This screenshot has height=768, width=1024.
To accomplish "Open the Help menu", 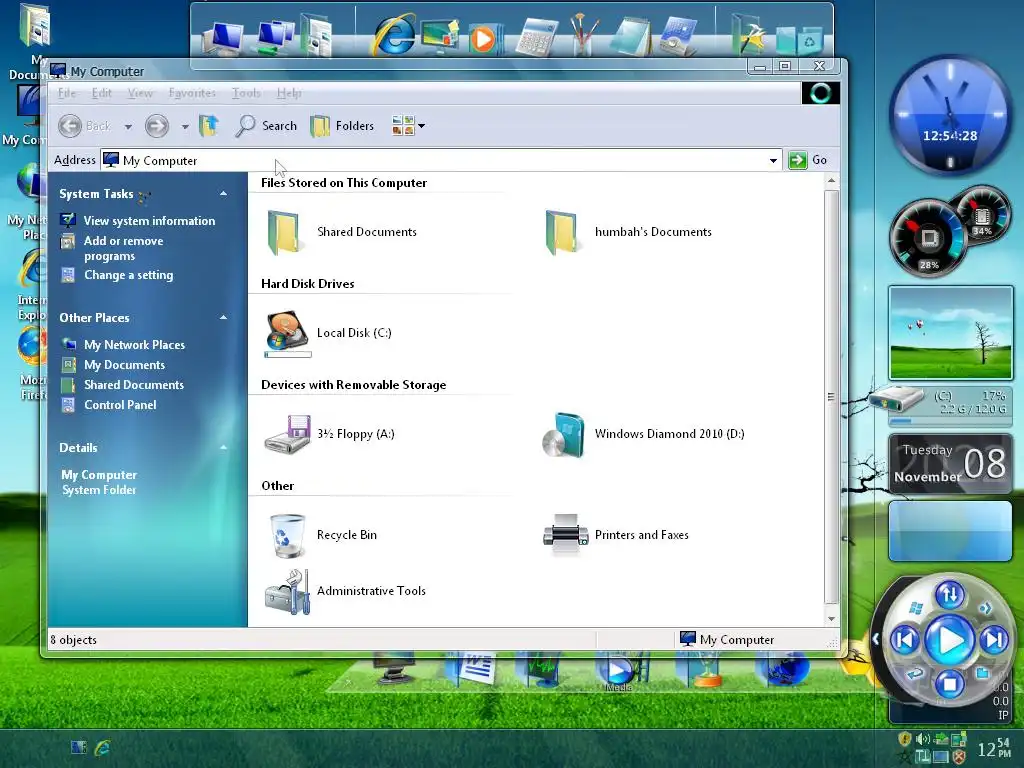I will click(289, 93).
